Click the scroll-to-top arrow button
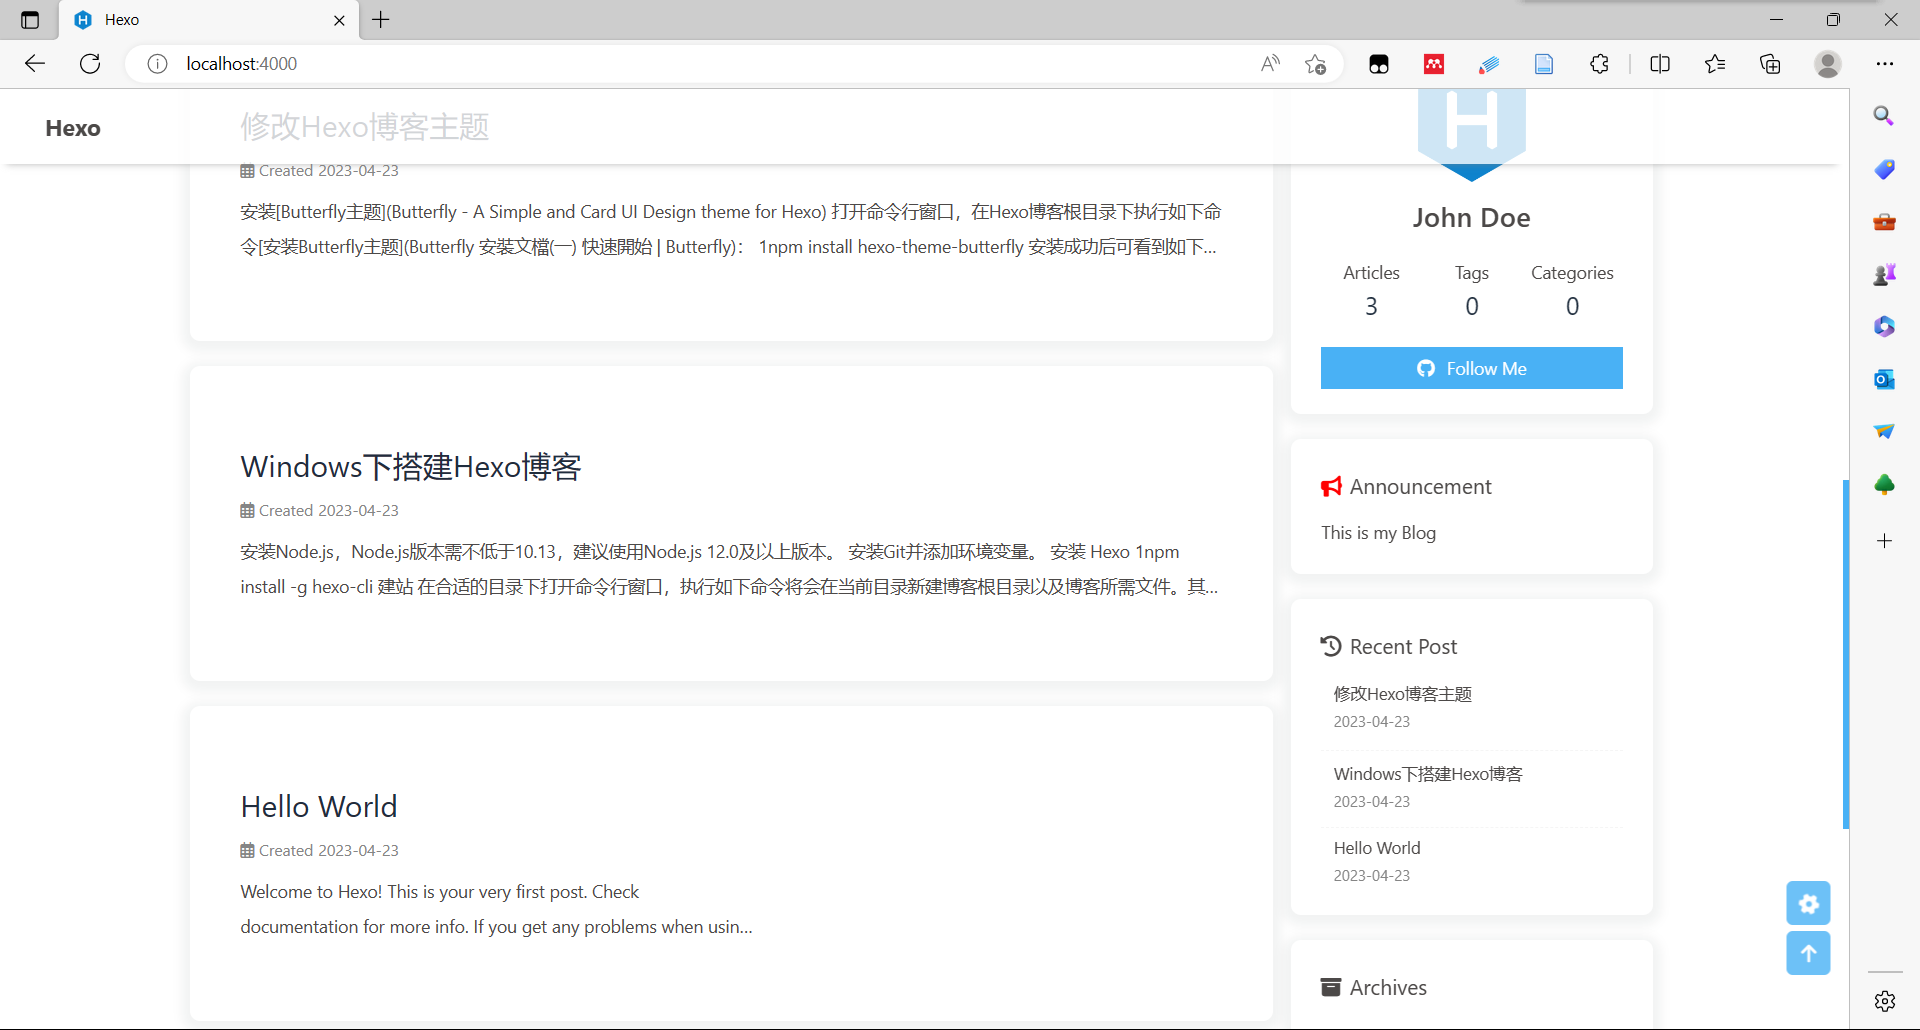 pos(1808,953)
